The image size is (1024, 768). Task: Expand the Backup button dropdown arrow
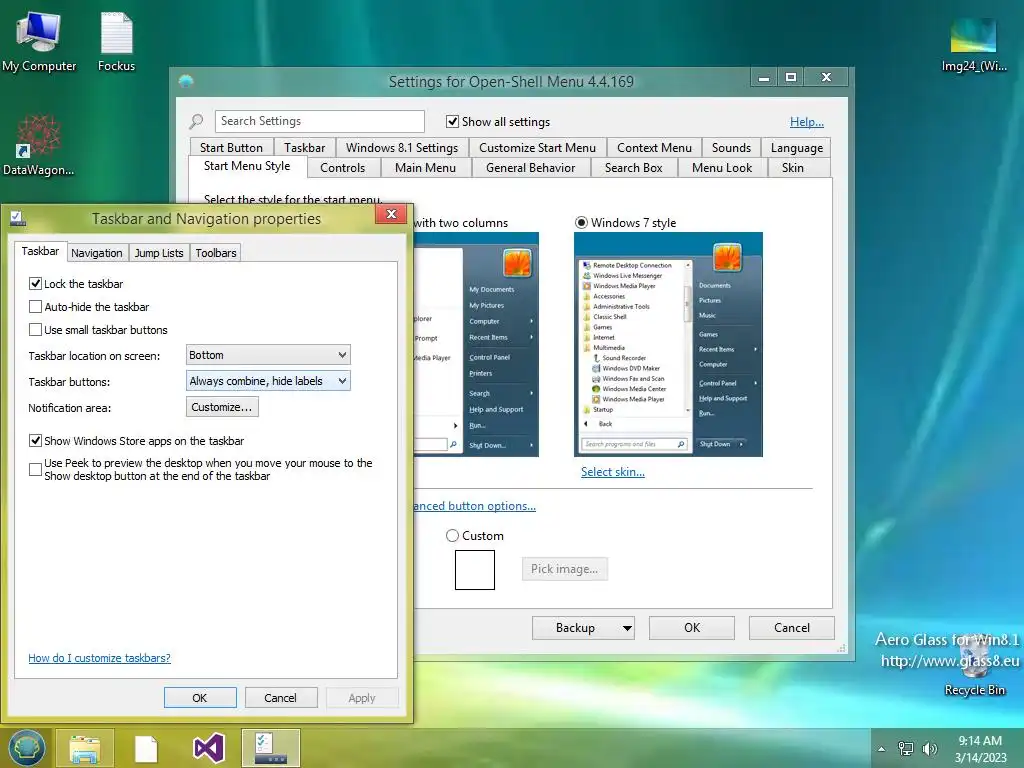tap(627, 628)
